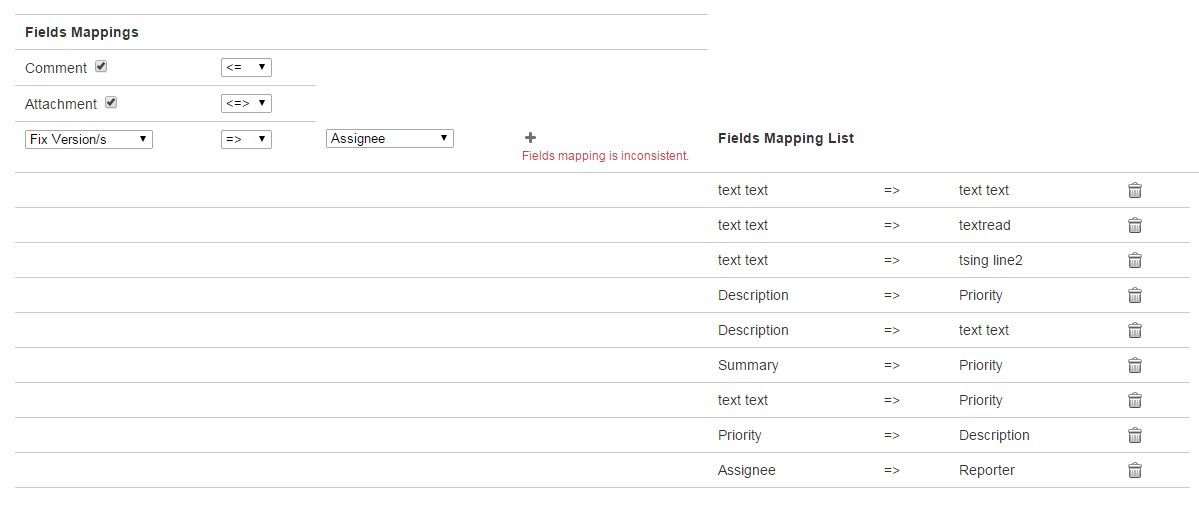
Task: Click the 'Fields mapping is inconsistent.' error message
Action: click(605, 156)
